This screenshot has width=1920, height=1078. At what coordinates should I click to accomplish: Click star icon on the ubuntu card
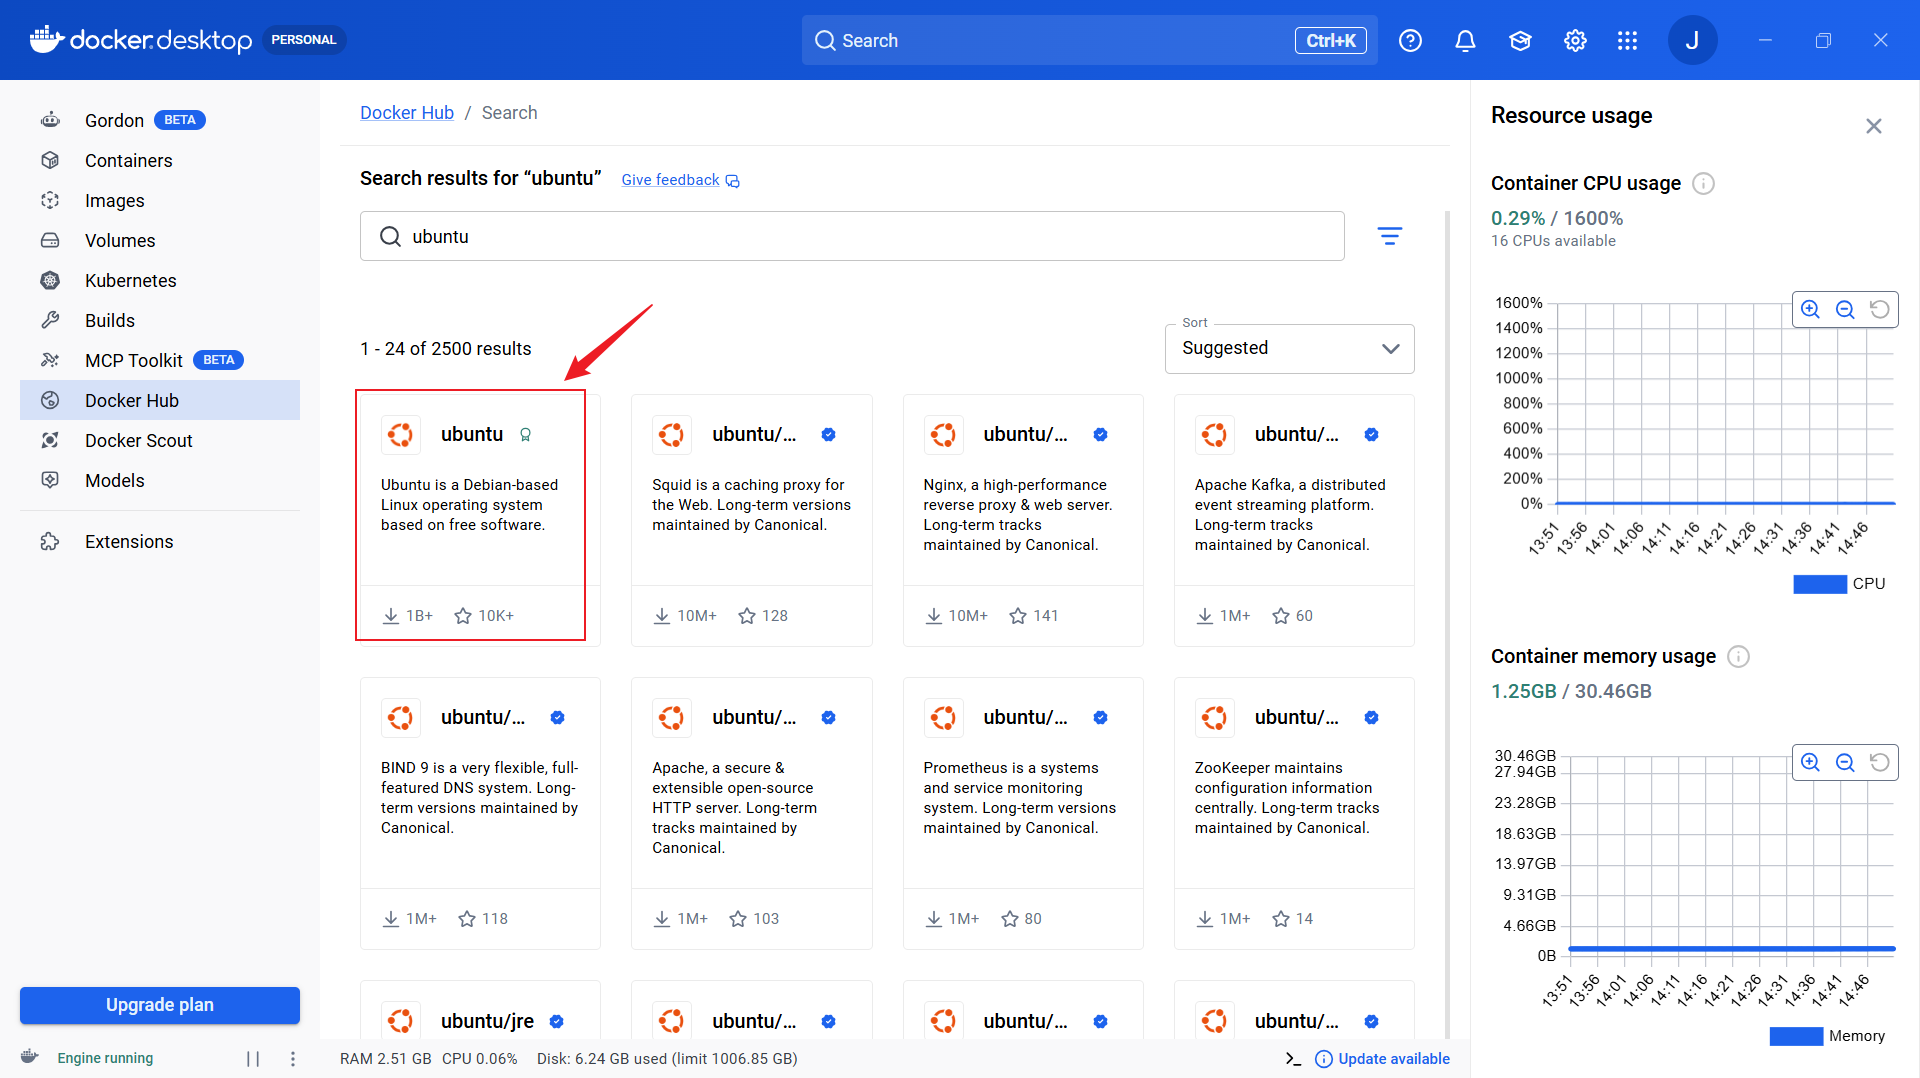click(463, 616)
